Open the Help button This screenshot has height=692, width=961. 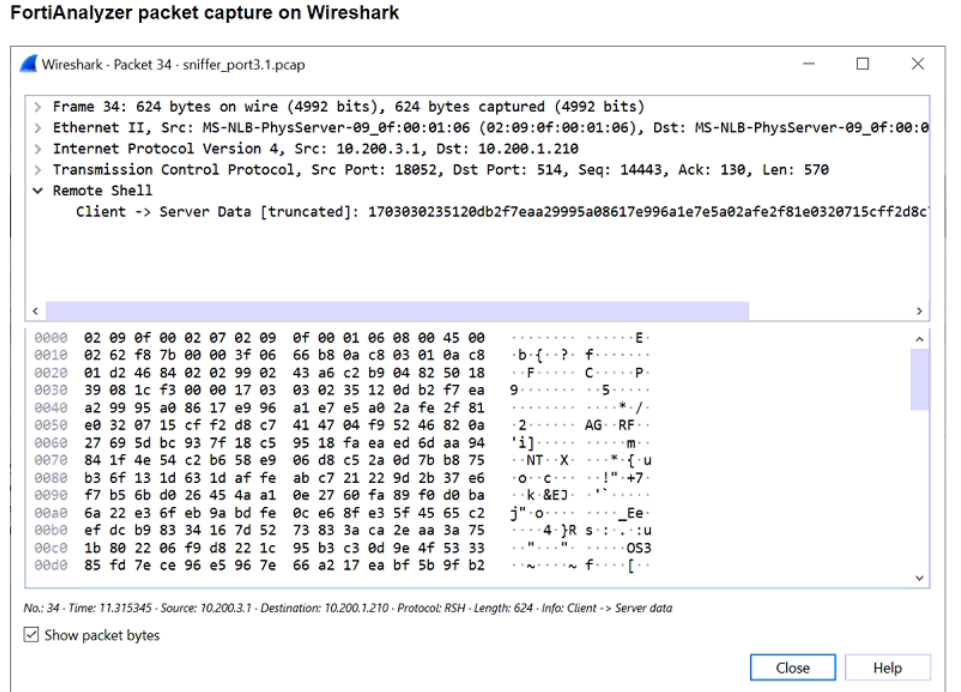887,667
